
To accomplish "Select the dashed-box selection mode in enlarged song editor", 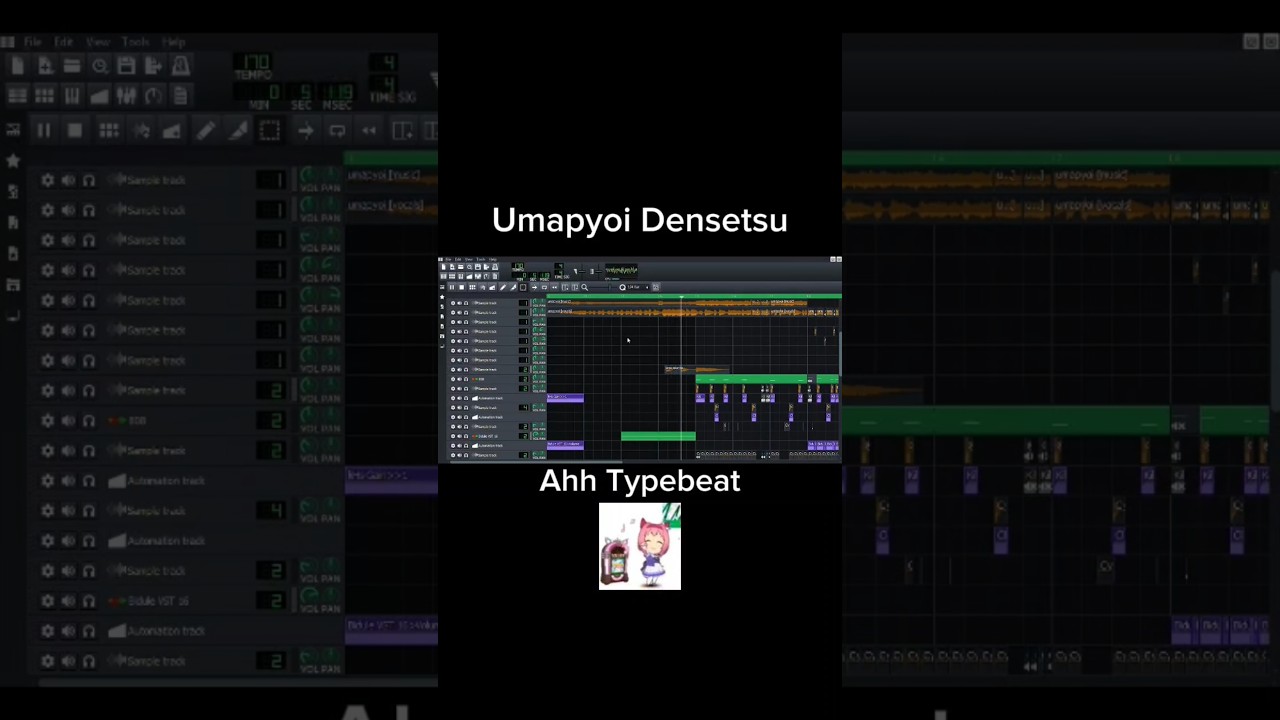I will coord(269,131).
